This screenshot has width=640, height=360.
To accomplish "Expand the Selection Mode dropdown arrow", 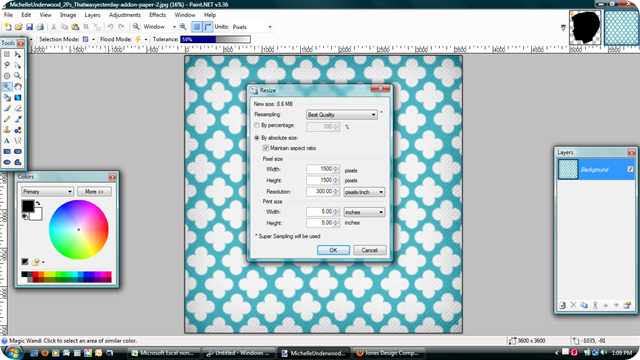I will (93, 40).
